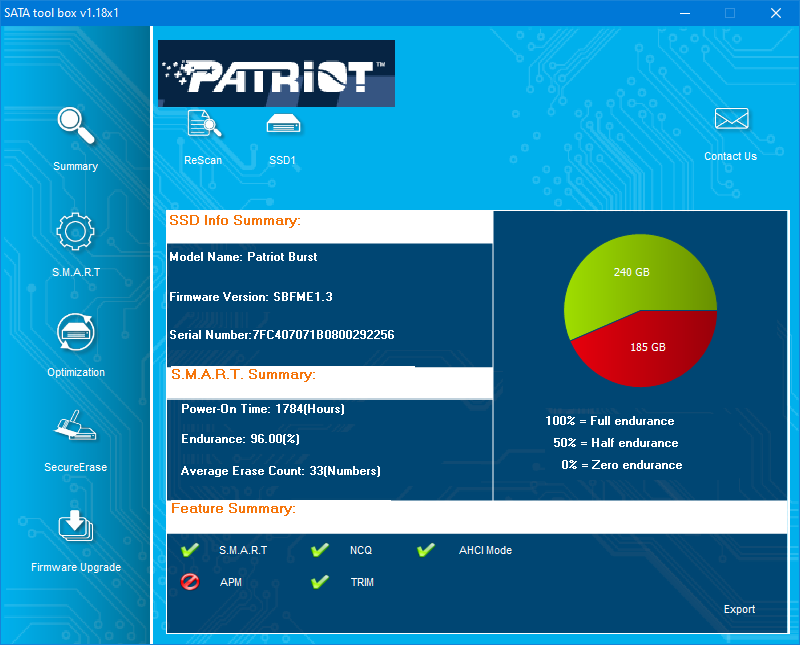Click the Serial Number:7FC407071B0800292256 text
Image resolution: width=800 pixels, height=645 pixels.
coord(282,335)
